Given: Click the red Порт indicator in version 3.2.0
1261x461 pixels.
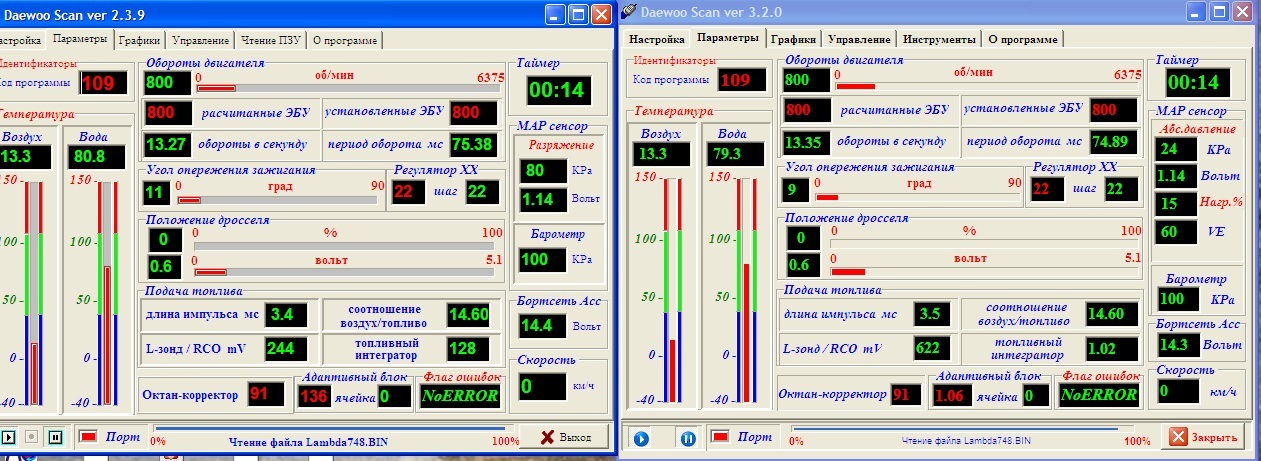Looking at the screenshot, I should tap(719, 437).
